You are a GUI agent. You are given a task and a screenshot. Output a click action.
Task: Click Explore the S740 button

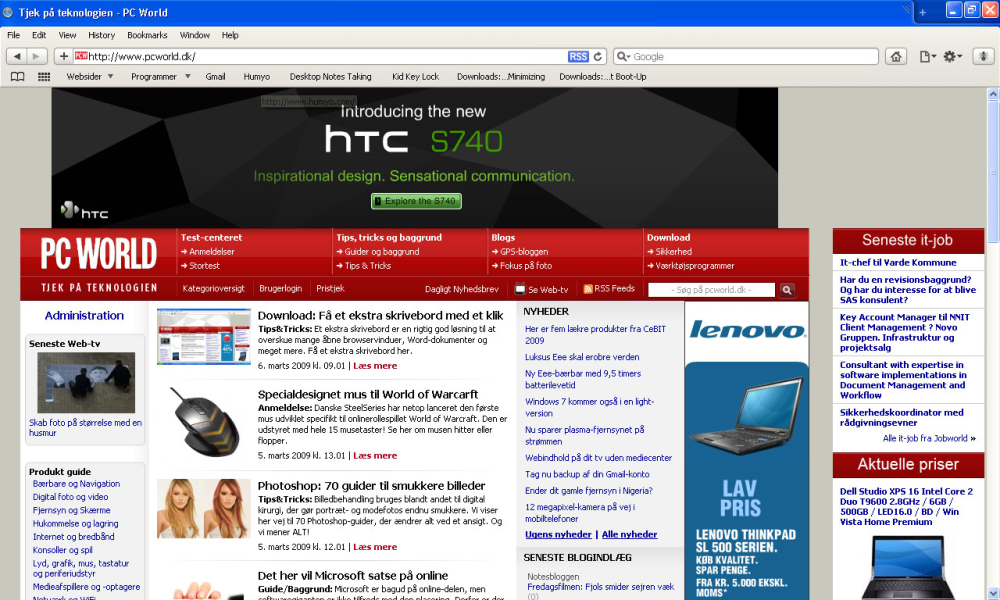pyautogui.click(x=416, y=201)
